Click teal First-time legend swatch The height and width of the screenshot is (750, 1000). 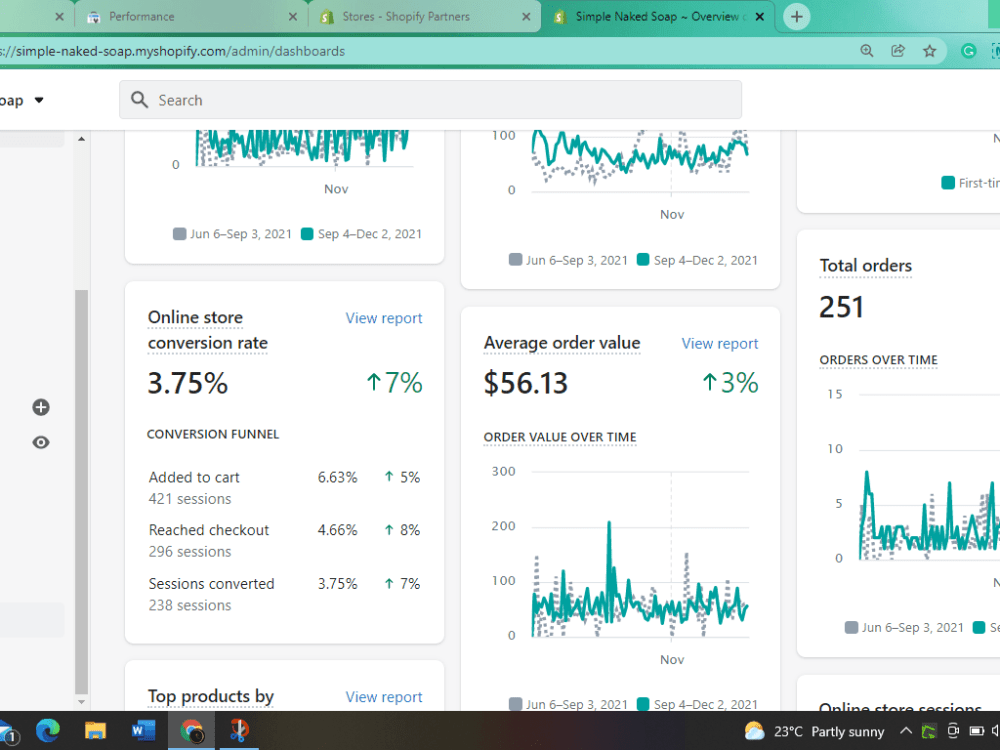coord(948,183)
